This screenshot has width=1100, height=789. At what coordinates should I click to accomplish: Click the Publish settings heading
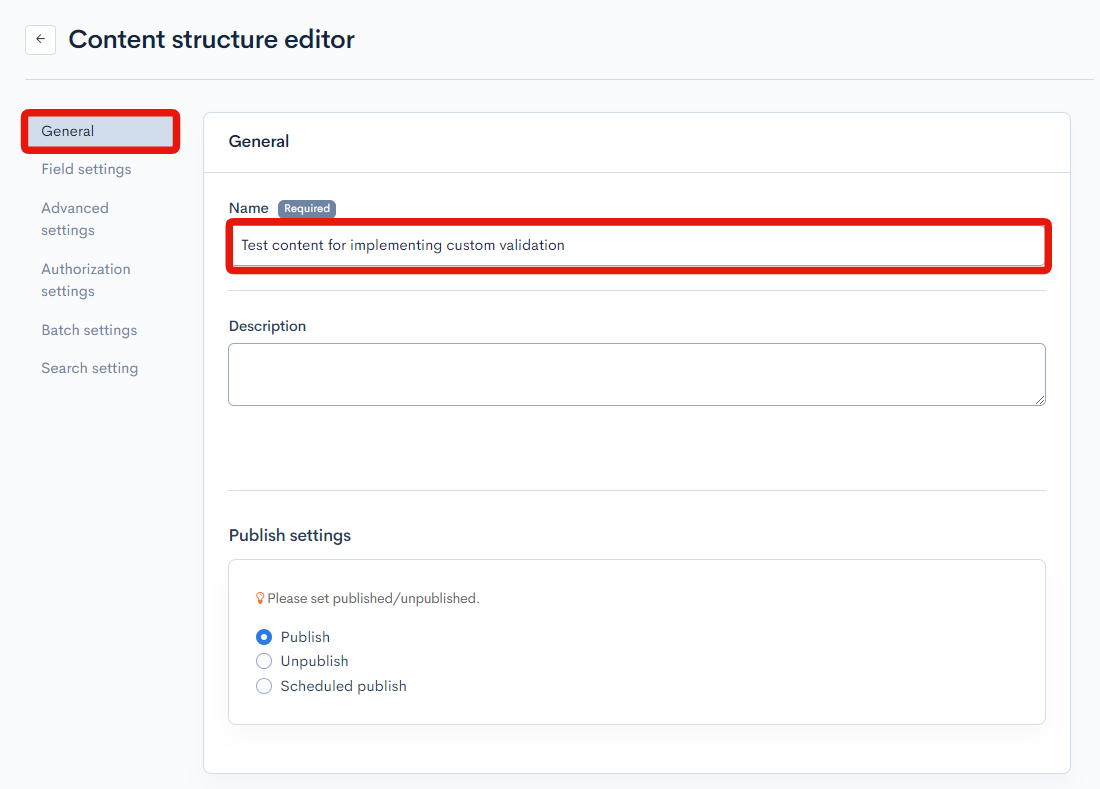point(289,535)
